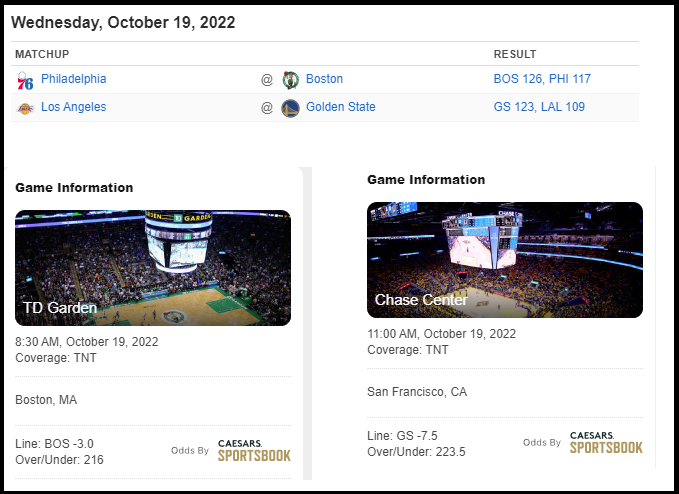Click the Philadelphia 76ers team logo

[25, 80]
